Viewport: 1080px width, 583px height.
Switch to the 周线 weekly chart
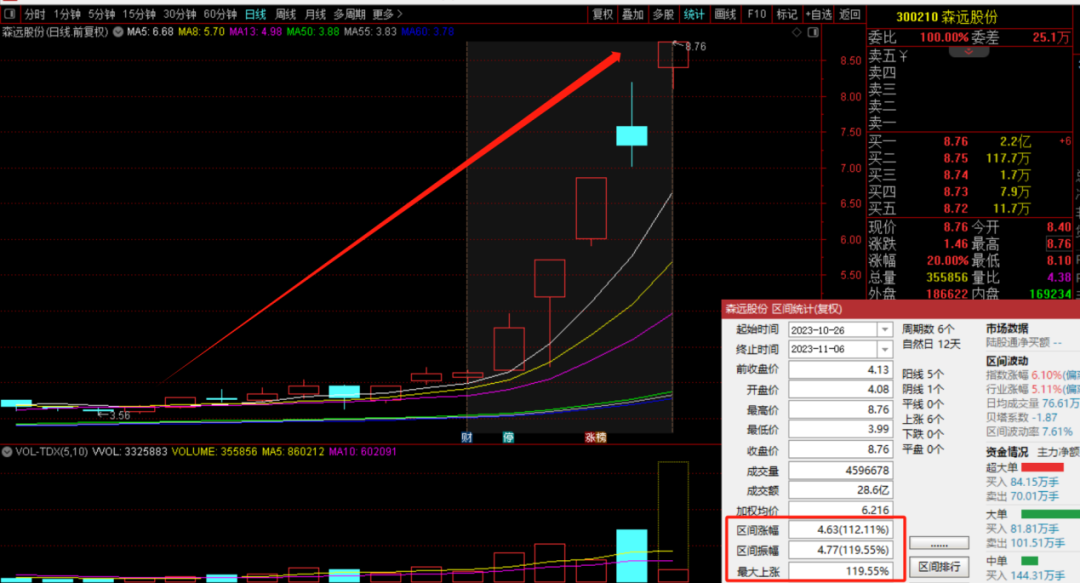point(285,14)
